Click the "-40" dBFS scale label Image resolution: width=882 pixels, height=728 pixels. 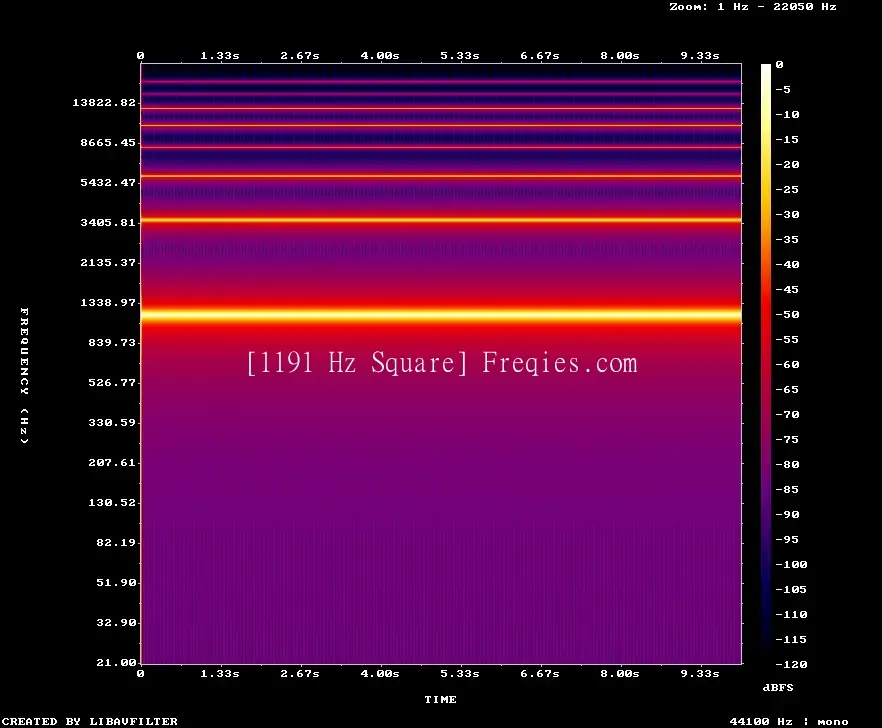787,264
